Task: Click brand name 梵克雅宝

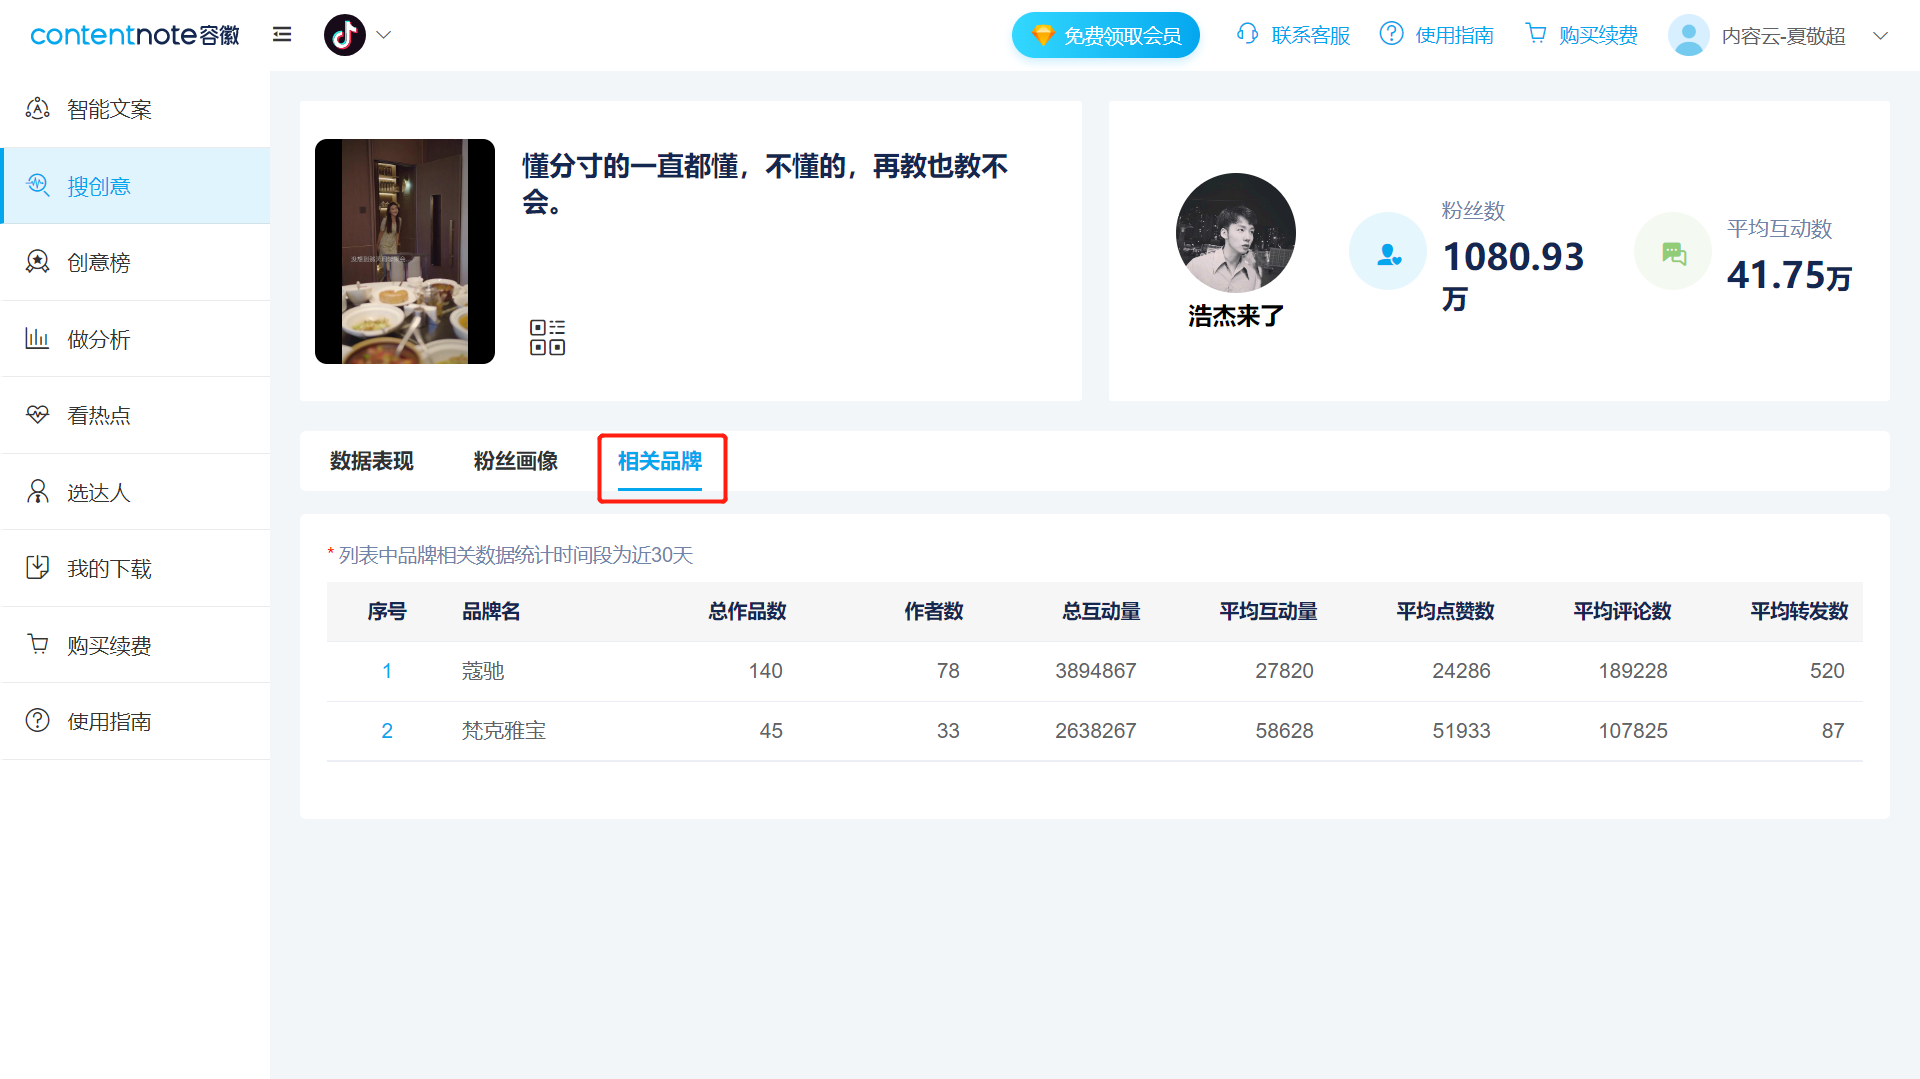Action: 504,731
